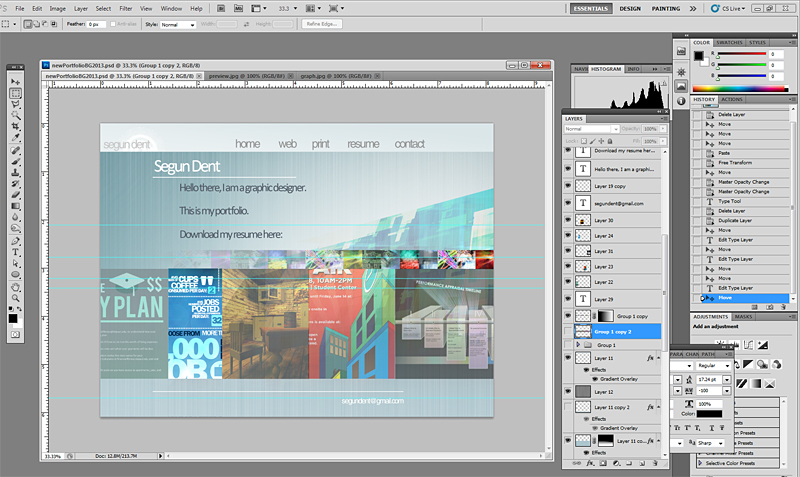Select the History Brush tool

15,184
